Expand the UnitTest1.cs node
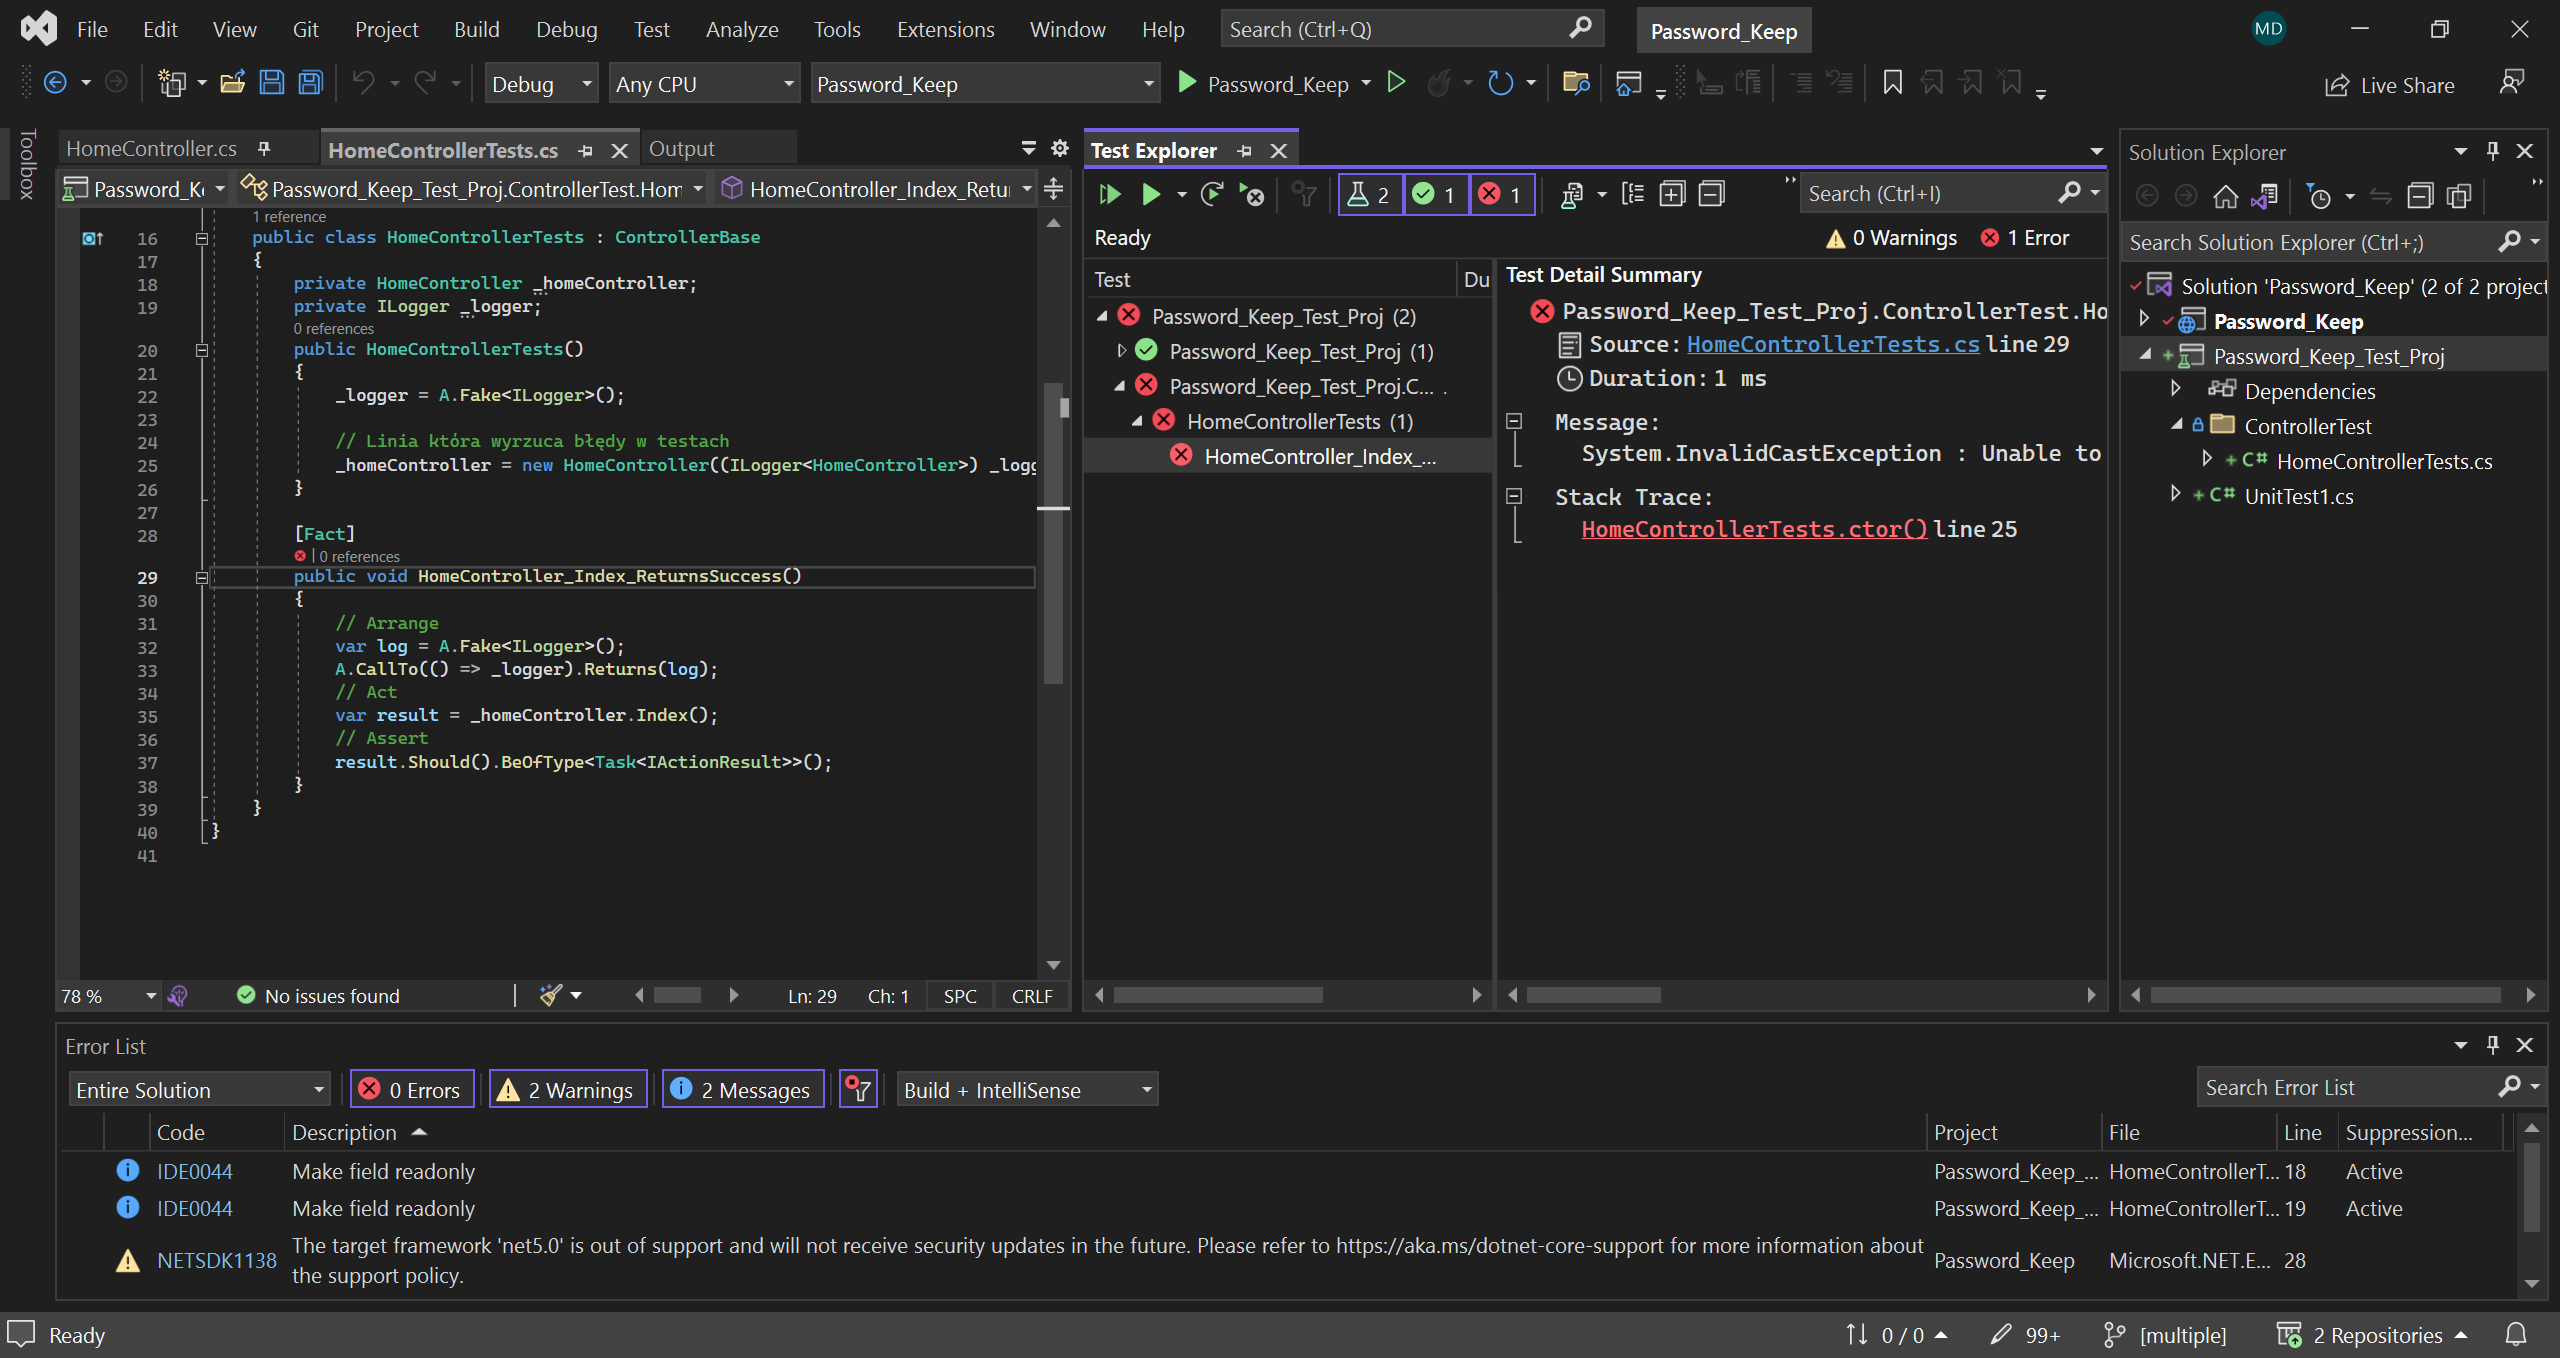This screenshot has height=1358, width=2560. (x=2176, y=495)
